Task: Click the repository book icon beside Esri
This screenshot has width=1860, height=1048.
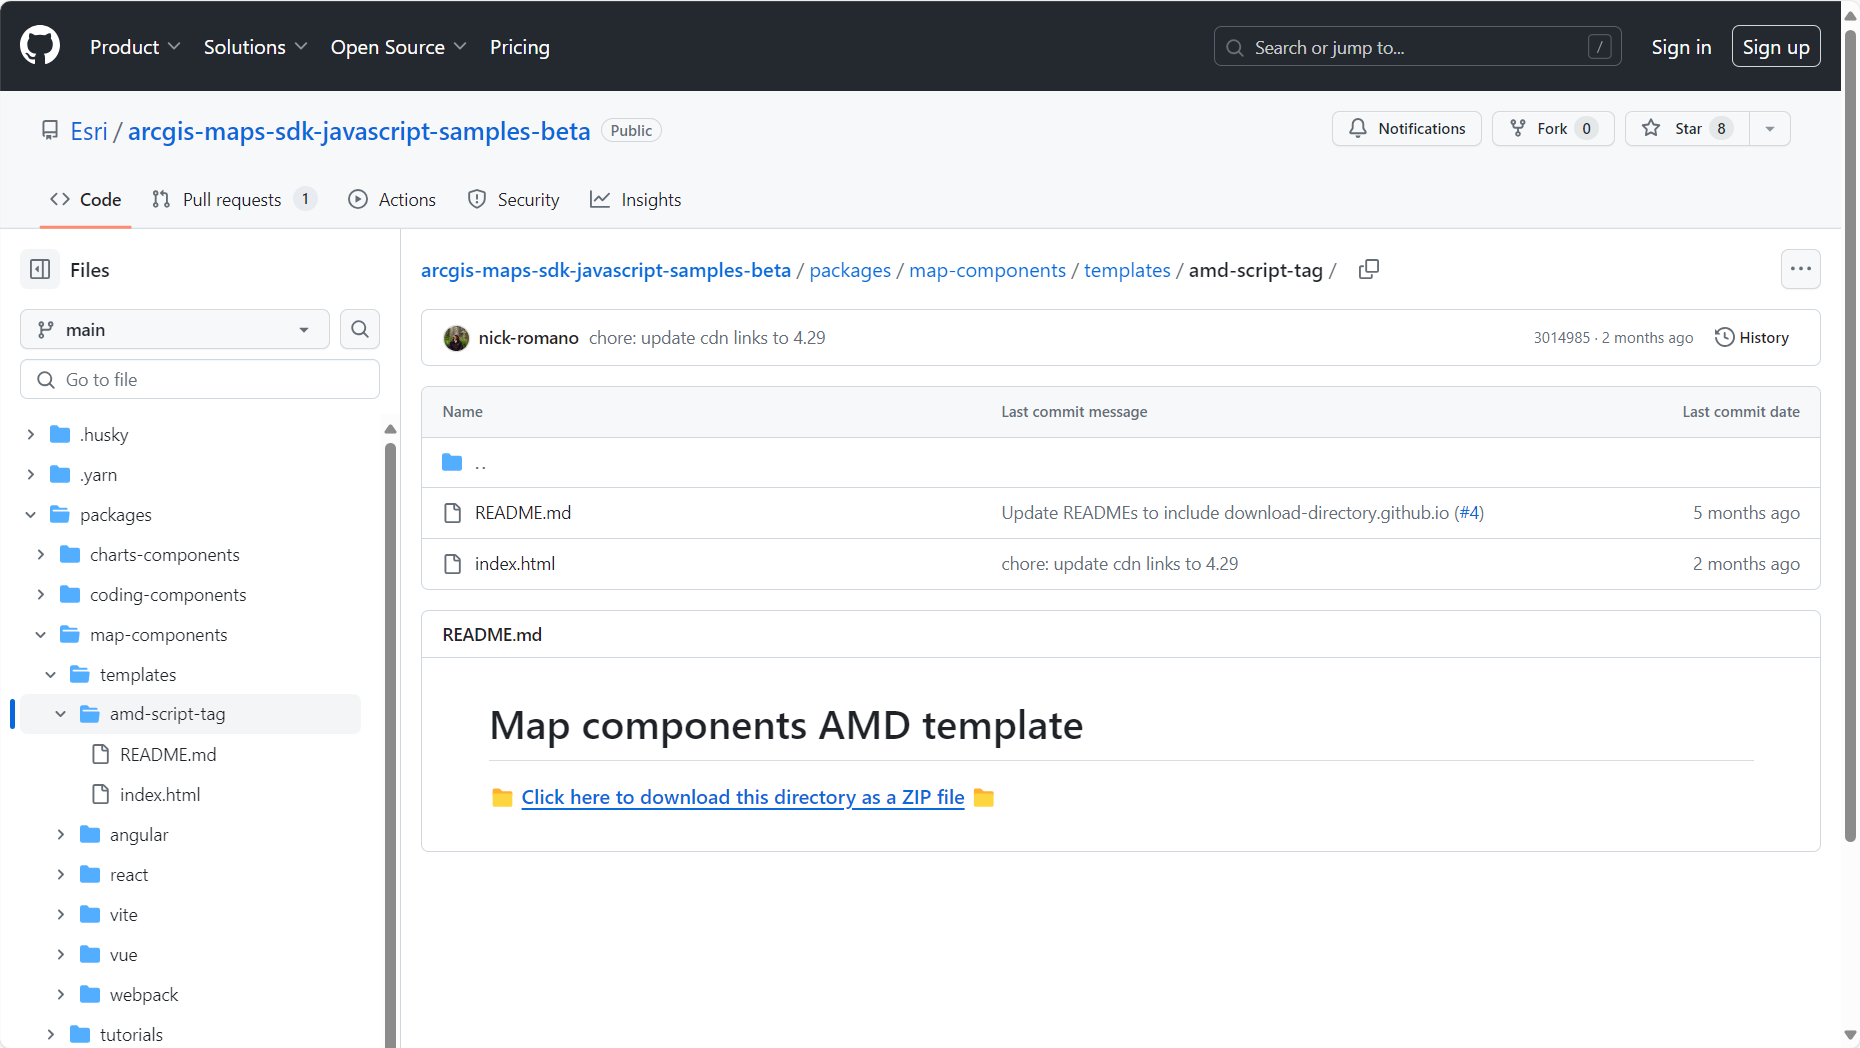Action: point(50,130)
